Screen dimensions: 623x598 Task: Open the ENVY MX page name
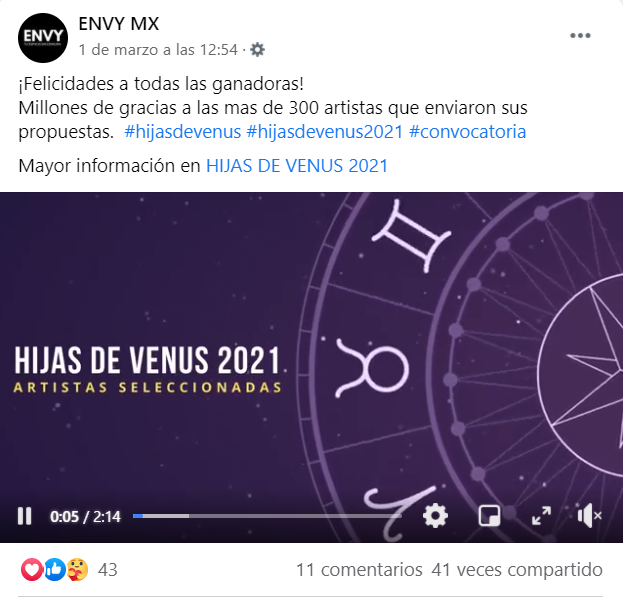pyautogui.click(x=118, y=24)
